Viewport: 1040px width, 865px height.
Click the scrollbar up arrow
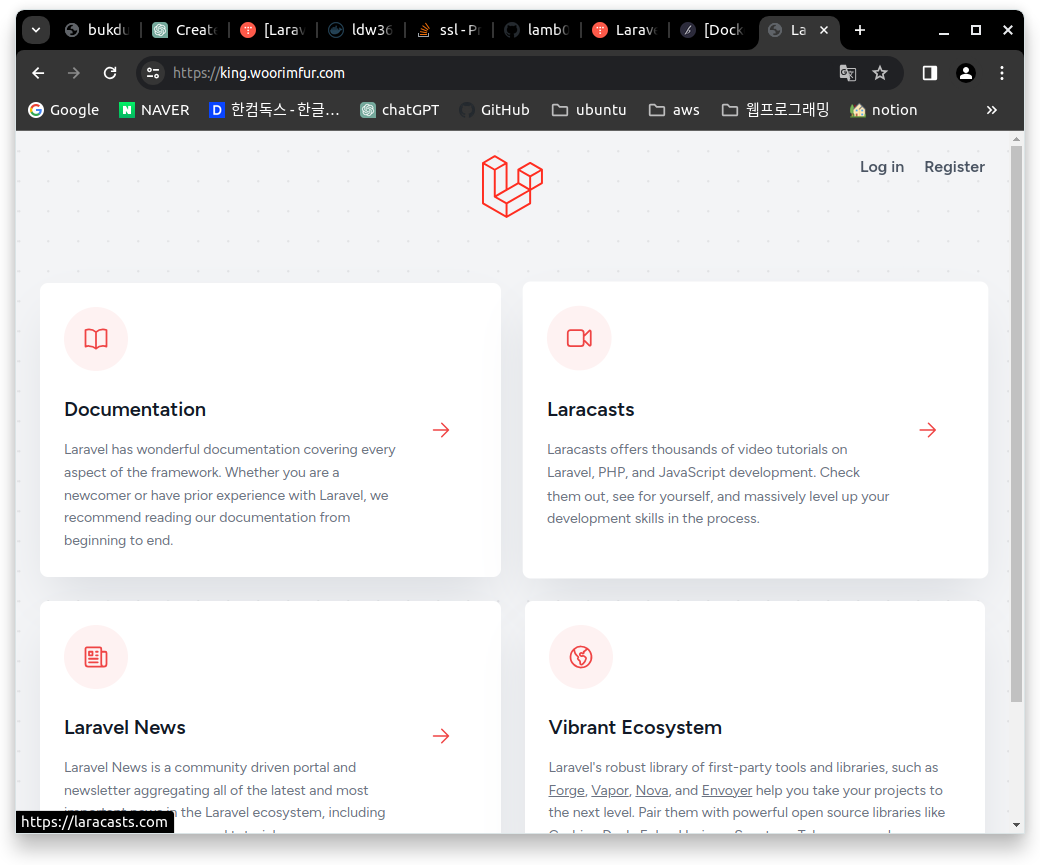point(1016,139)
